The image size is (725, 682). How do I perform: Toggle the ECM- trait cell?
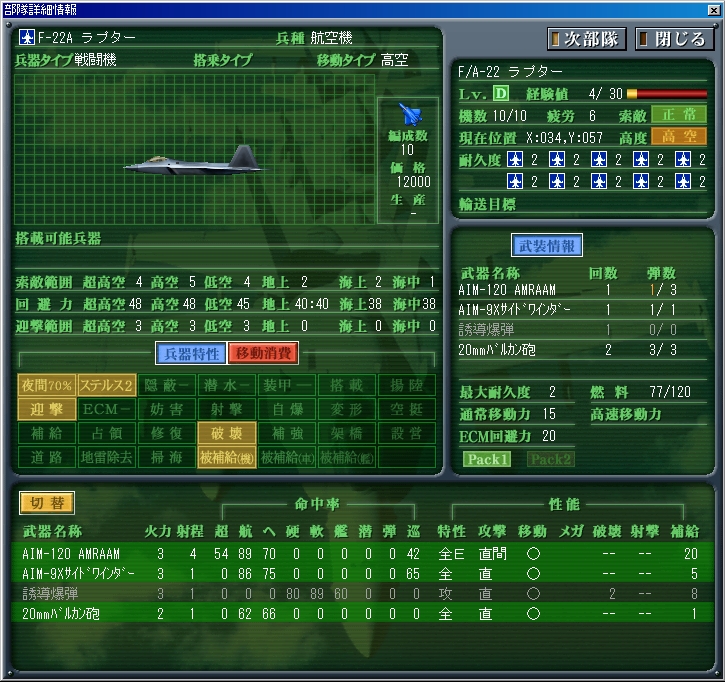click(x=107, y=410)
